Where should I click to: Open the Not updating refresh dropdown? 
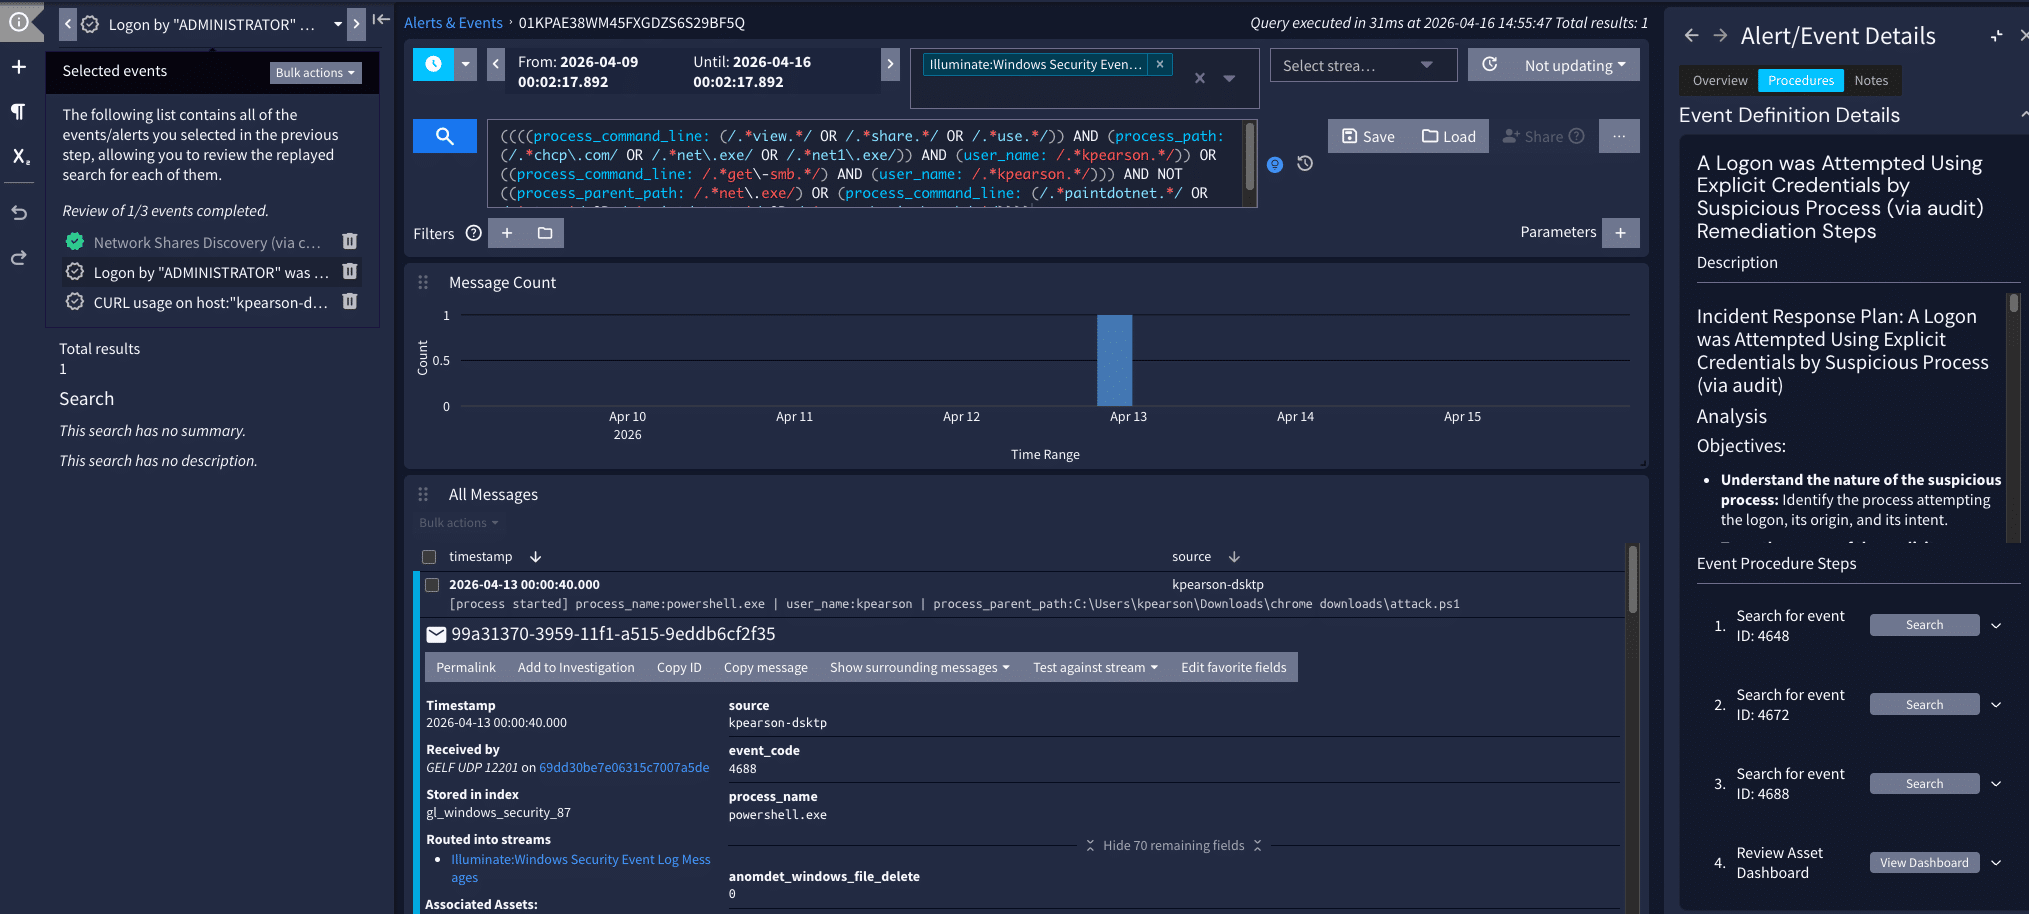click(x=1575, y=65)
